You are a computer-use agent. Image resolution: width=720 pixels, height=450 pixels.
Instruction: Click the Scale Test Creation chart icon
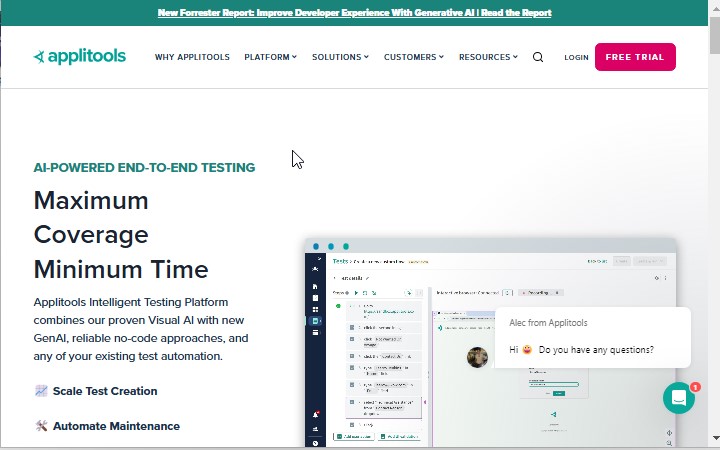[x=41, y=391]
